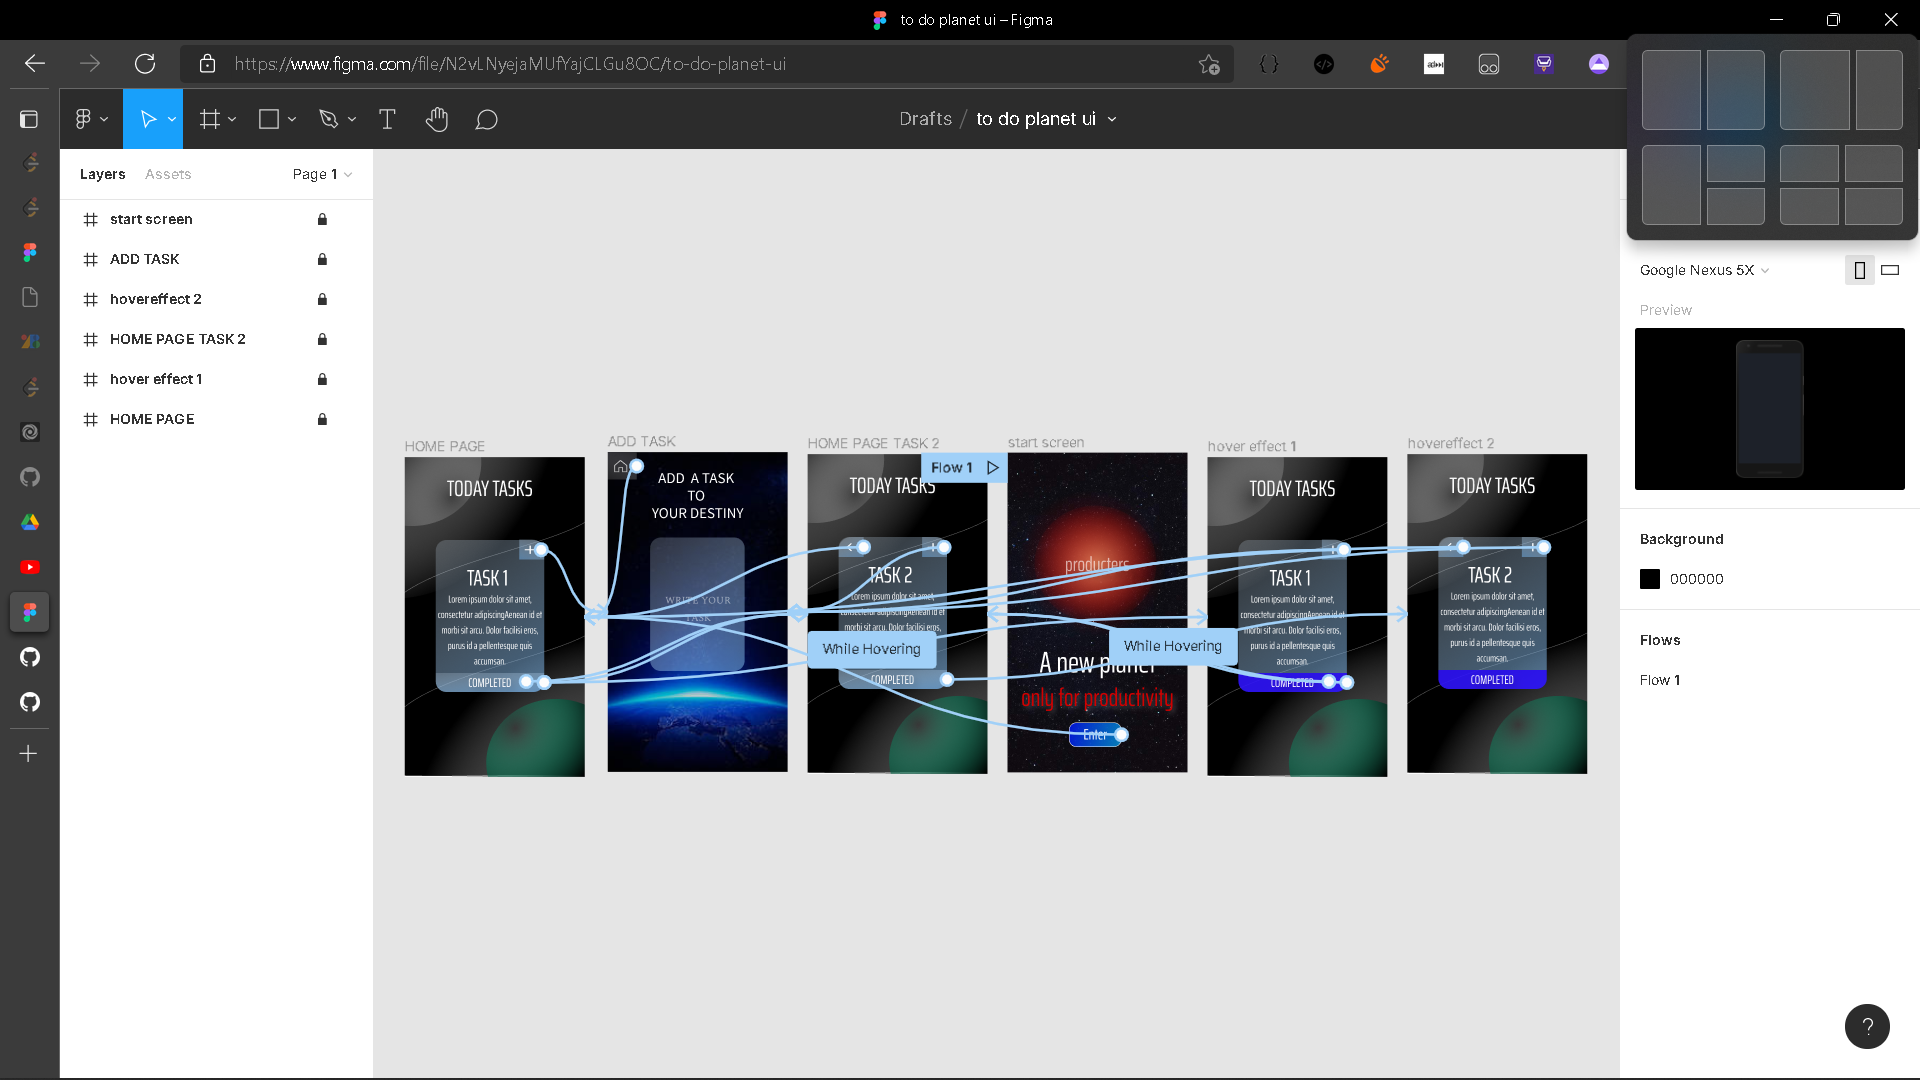Select the Text tool

[x=387, y=118]
